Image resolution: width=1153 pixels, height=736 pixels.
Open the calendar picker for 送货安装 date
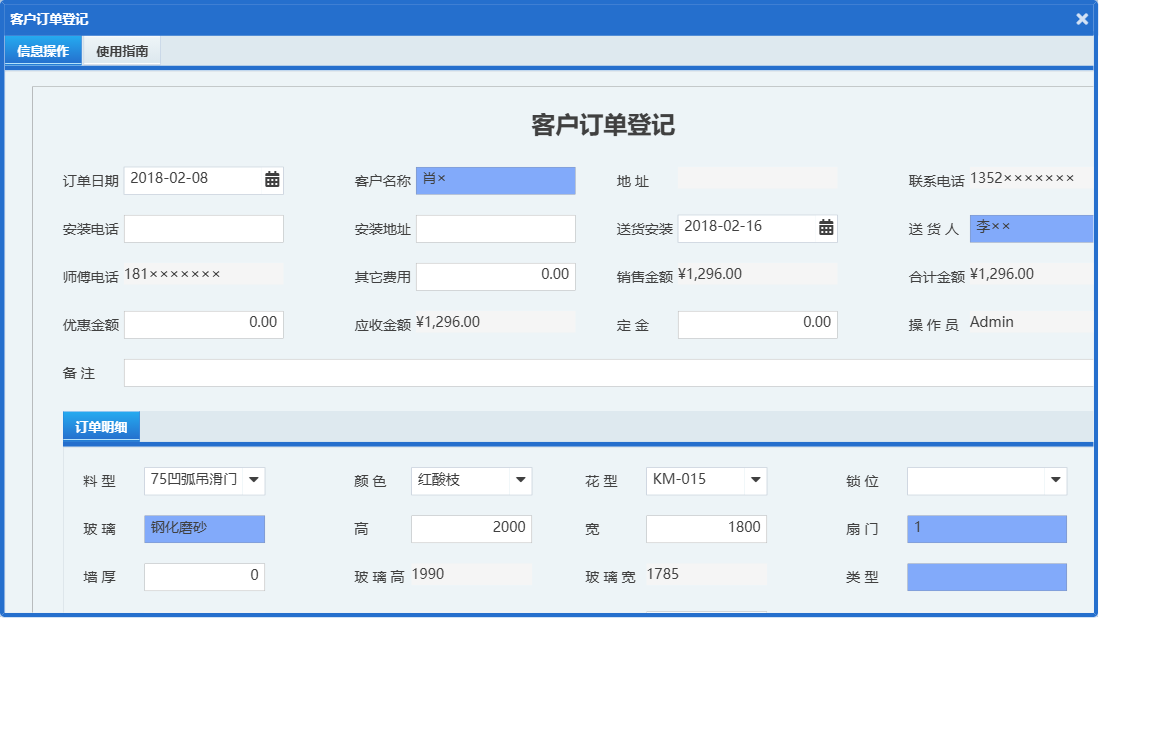[824, 228]
